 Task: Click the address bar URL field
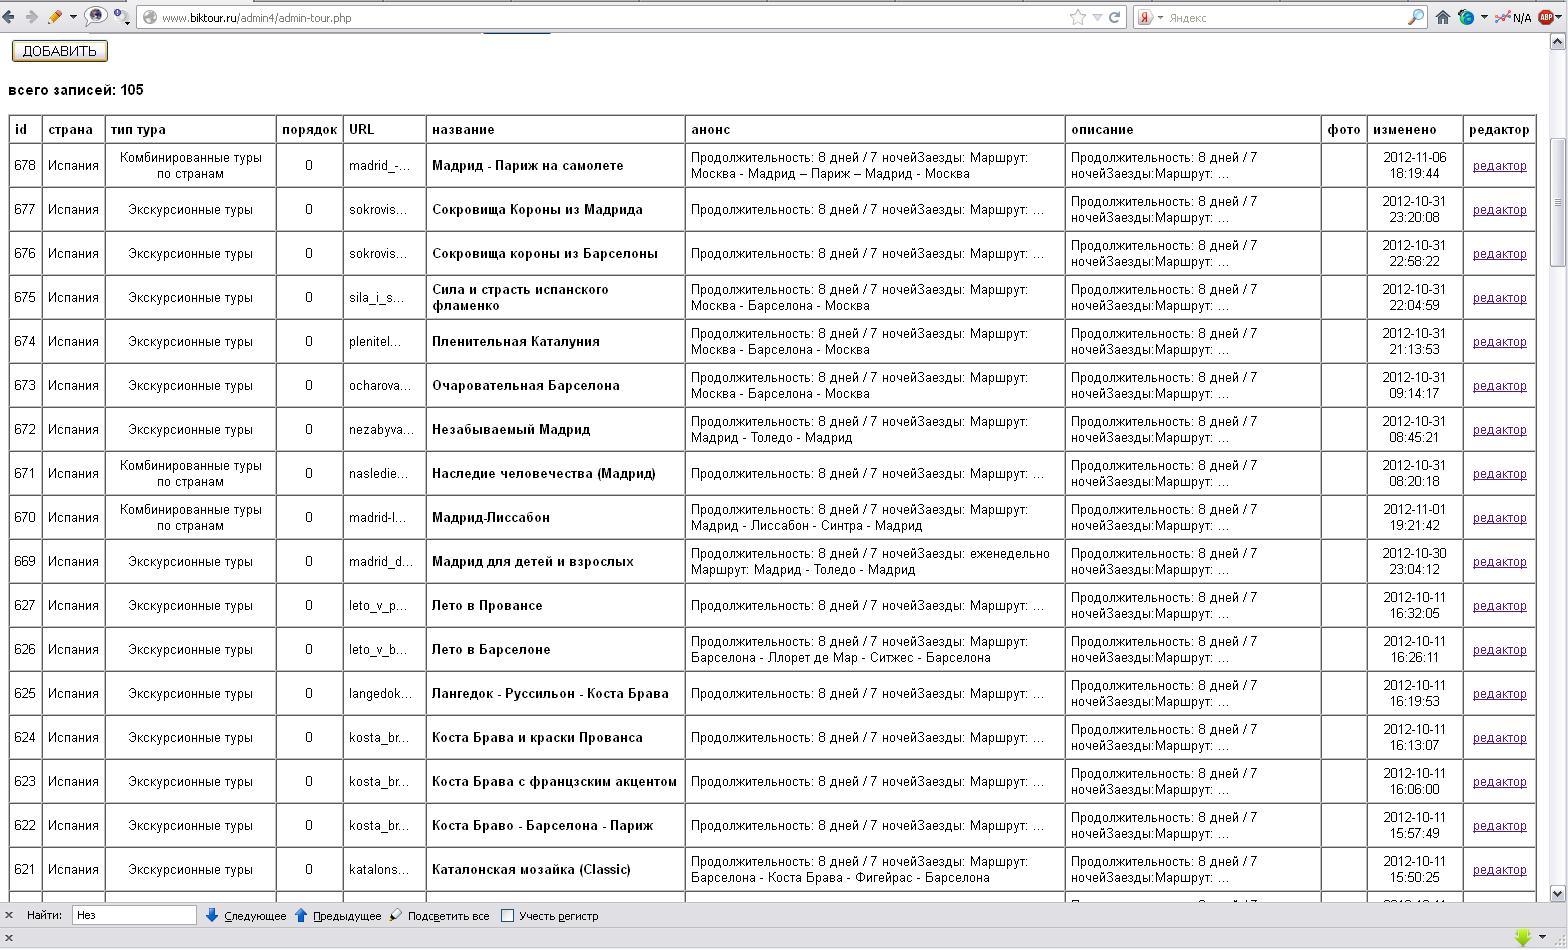pyautogui.click(x=610, y=18)
